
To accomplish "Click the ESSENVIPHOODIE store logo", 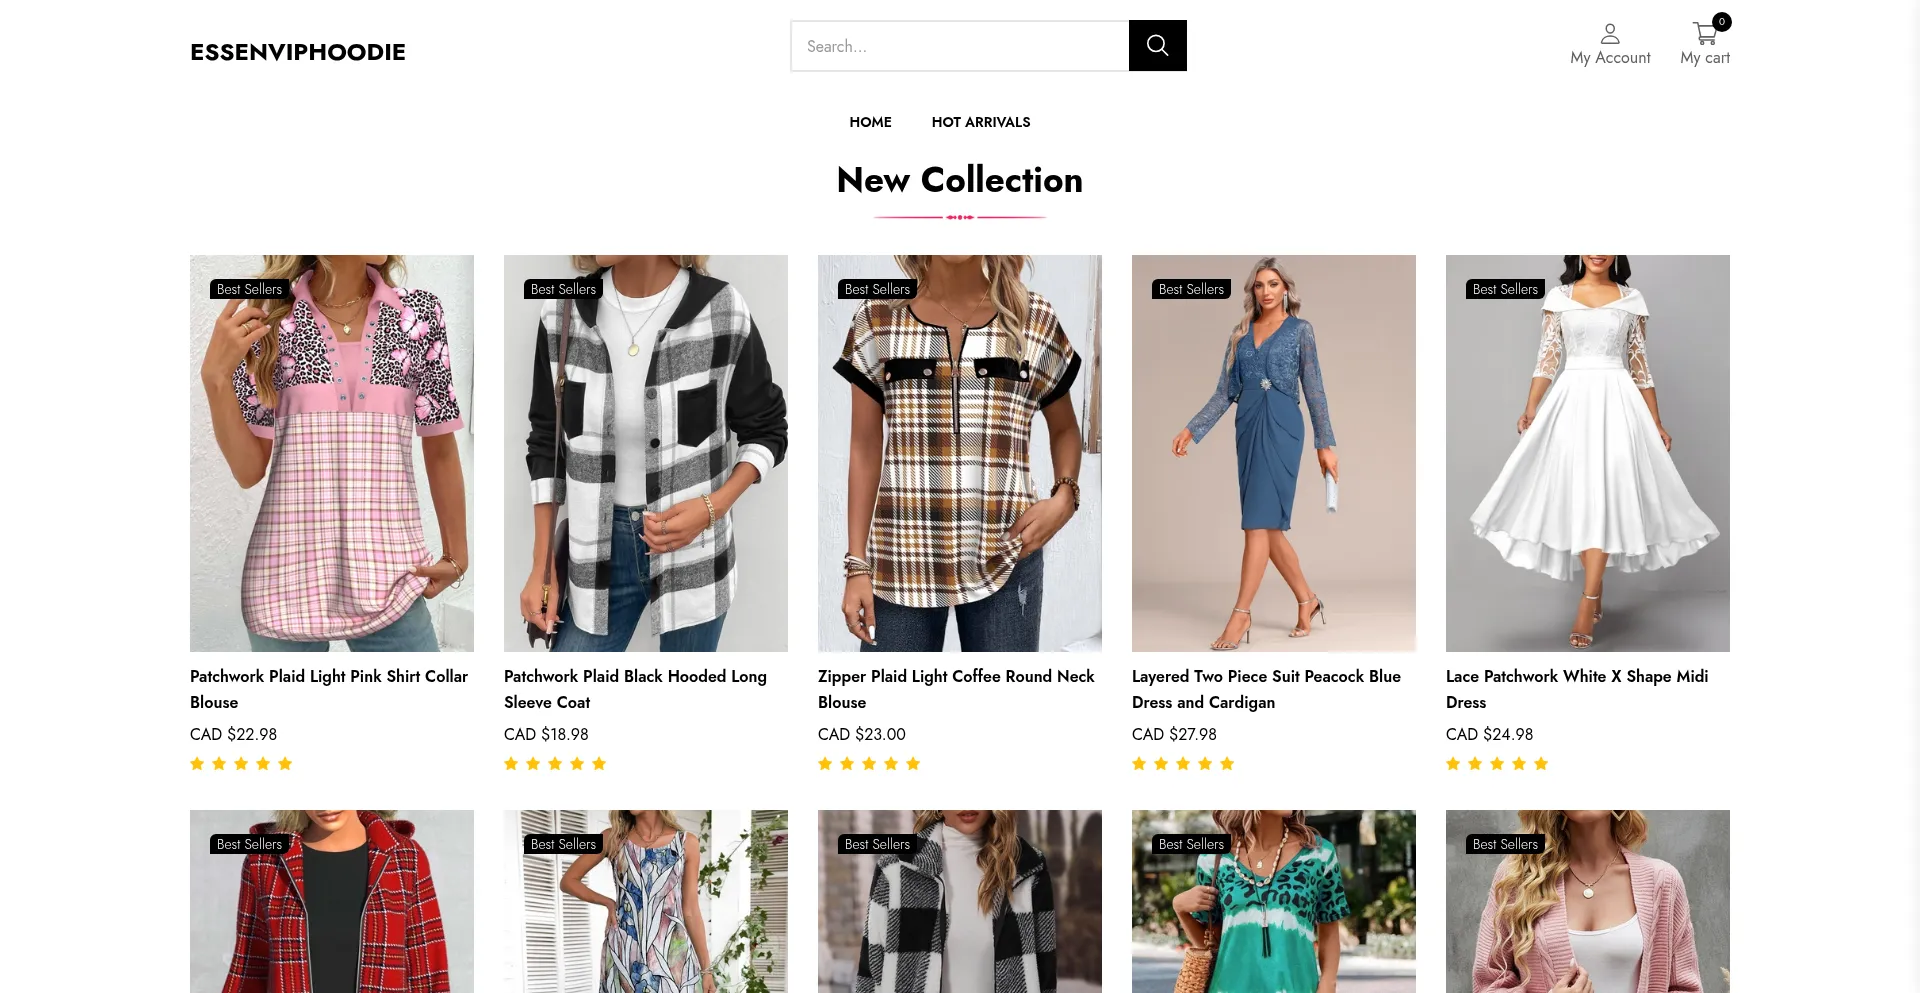I will pos(298,52).
